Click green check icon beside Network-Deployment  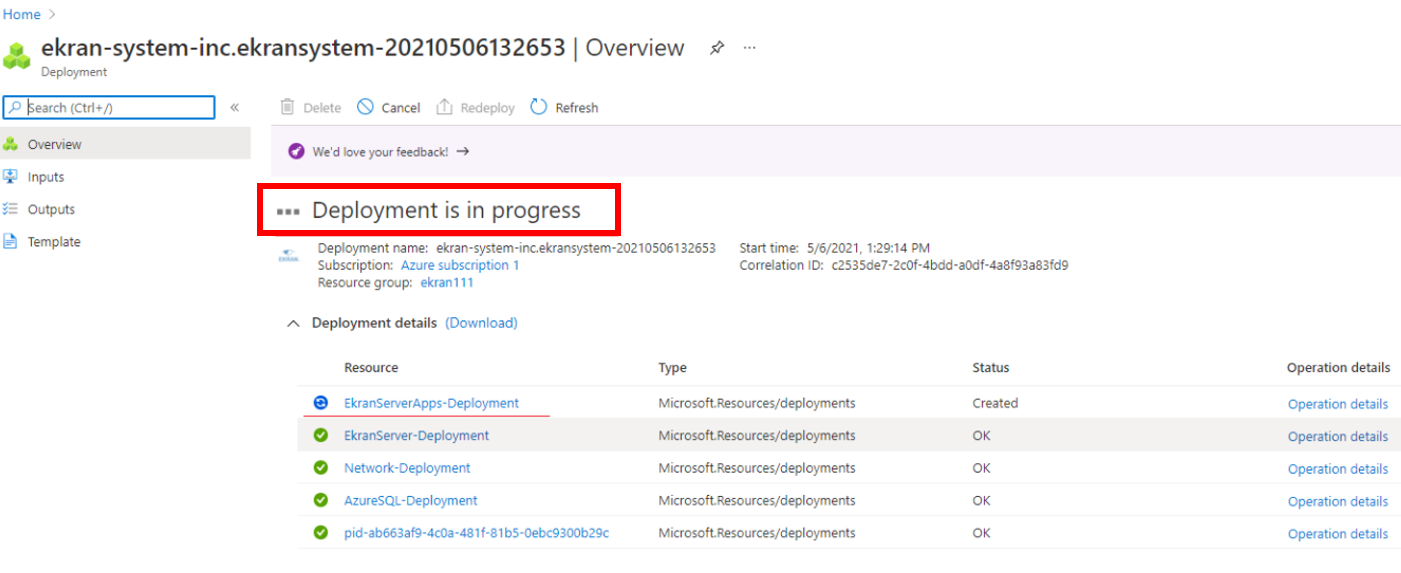click(x=320, y=468)
